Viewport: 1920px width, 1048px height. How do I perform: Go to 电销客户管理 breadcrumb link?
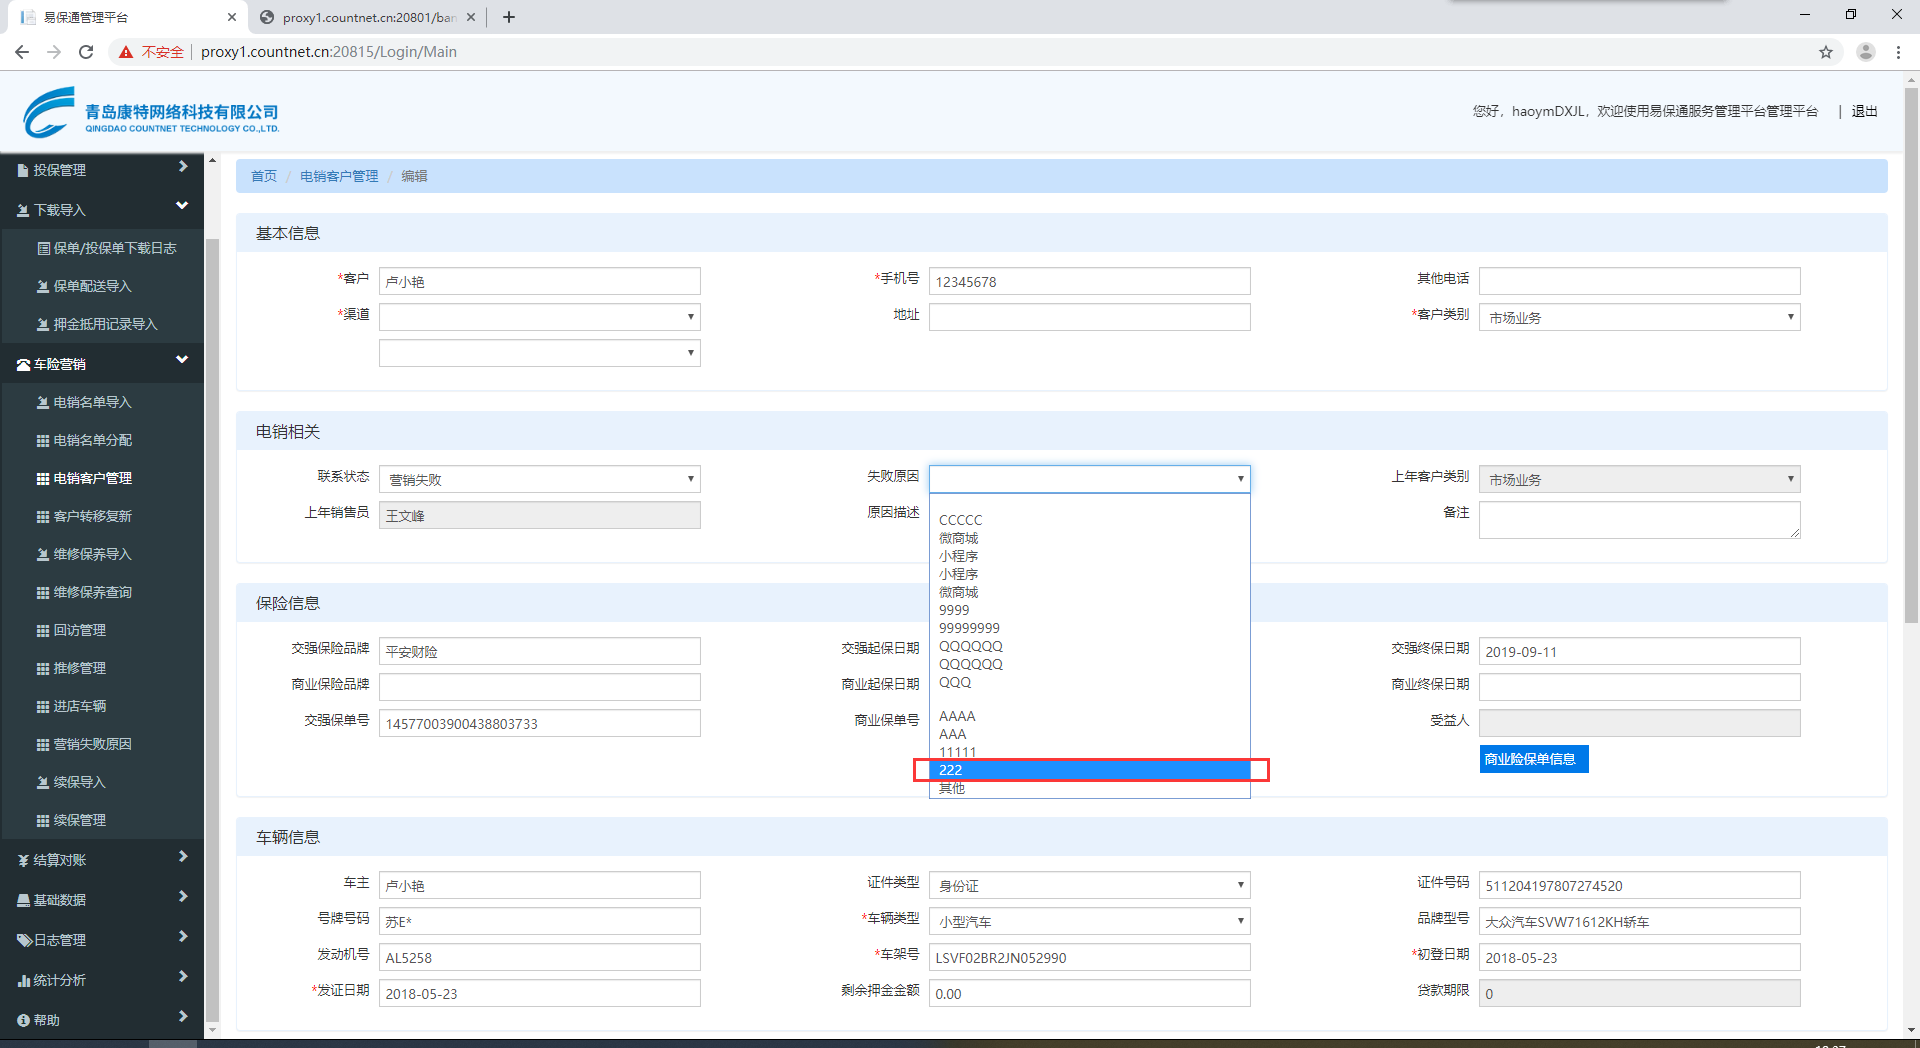(x=339, y=176)
